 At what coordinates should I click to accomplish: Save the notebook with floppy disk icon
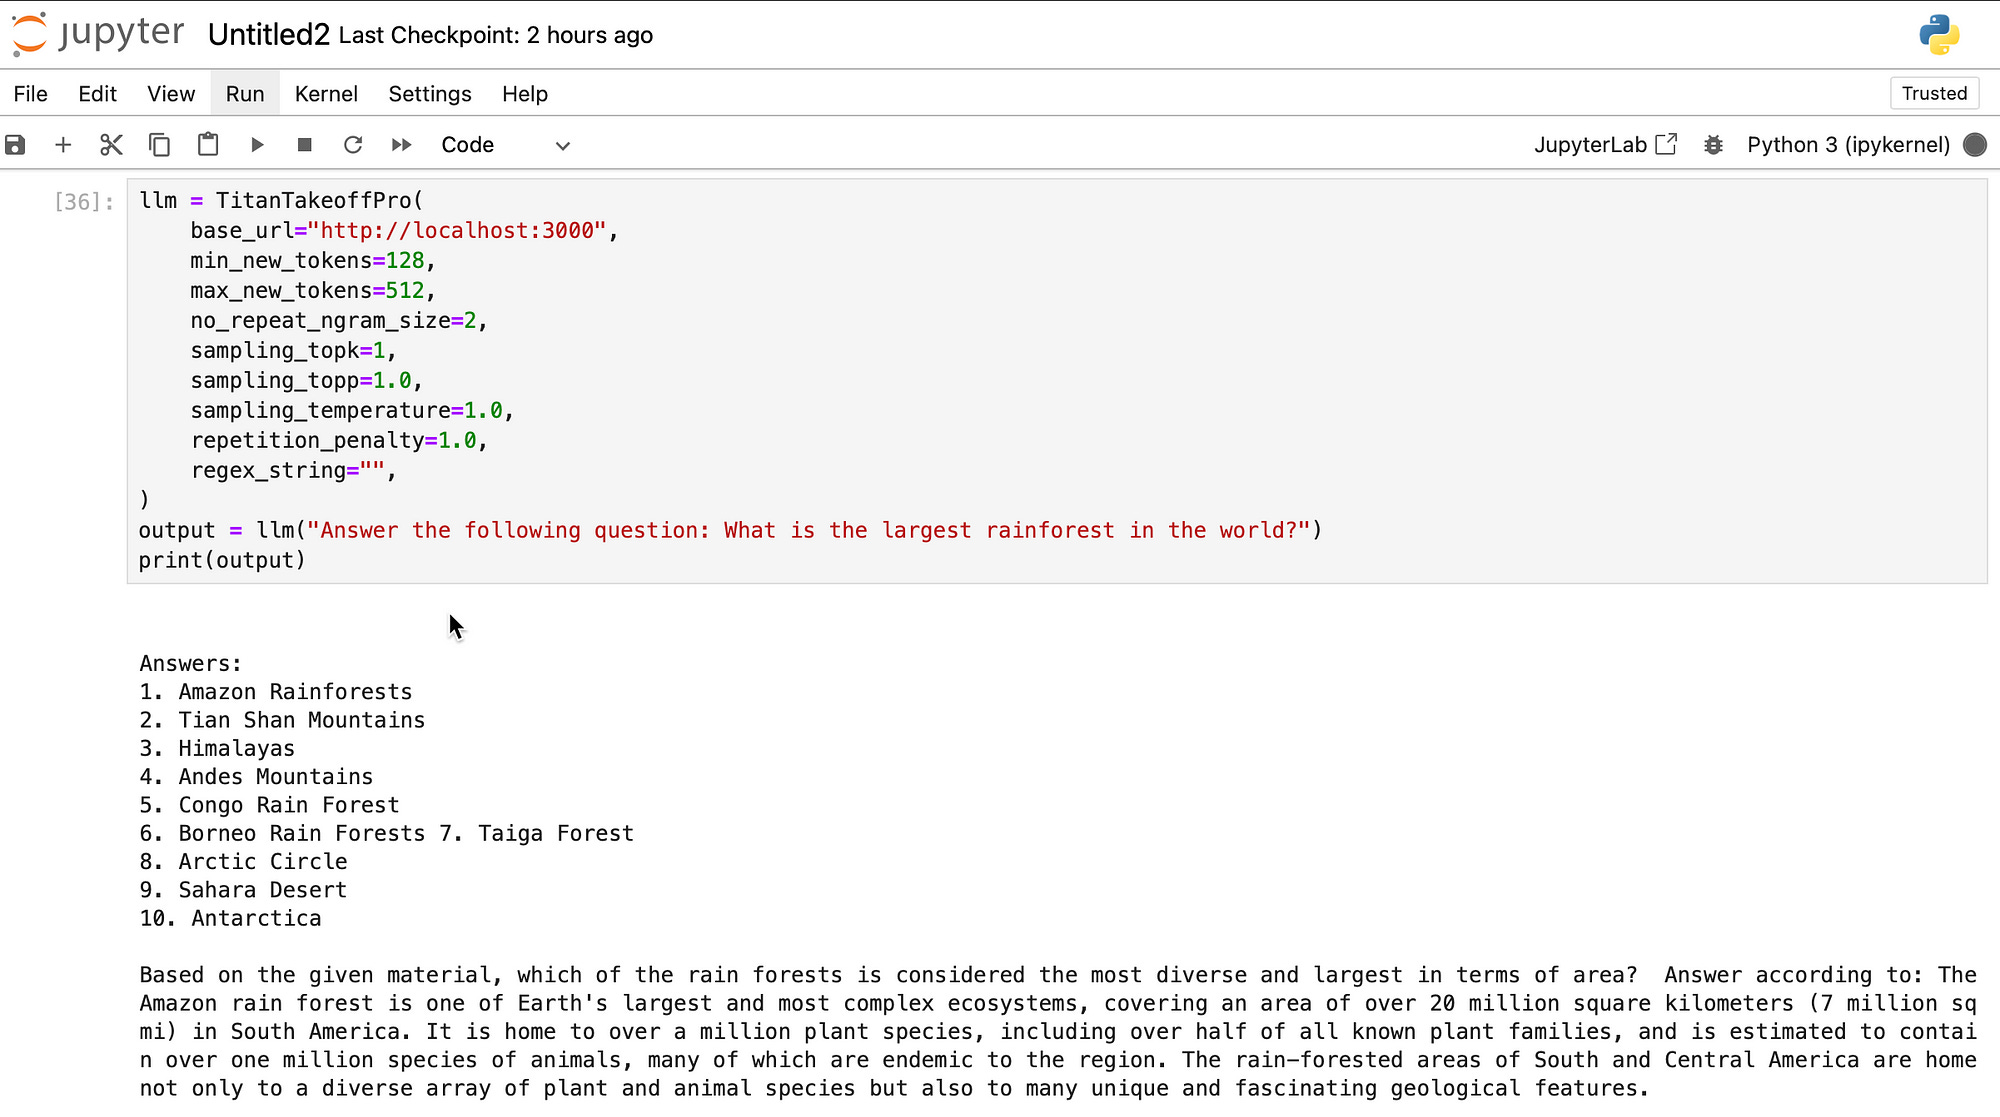15,145
